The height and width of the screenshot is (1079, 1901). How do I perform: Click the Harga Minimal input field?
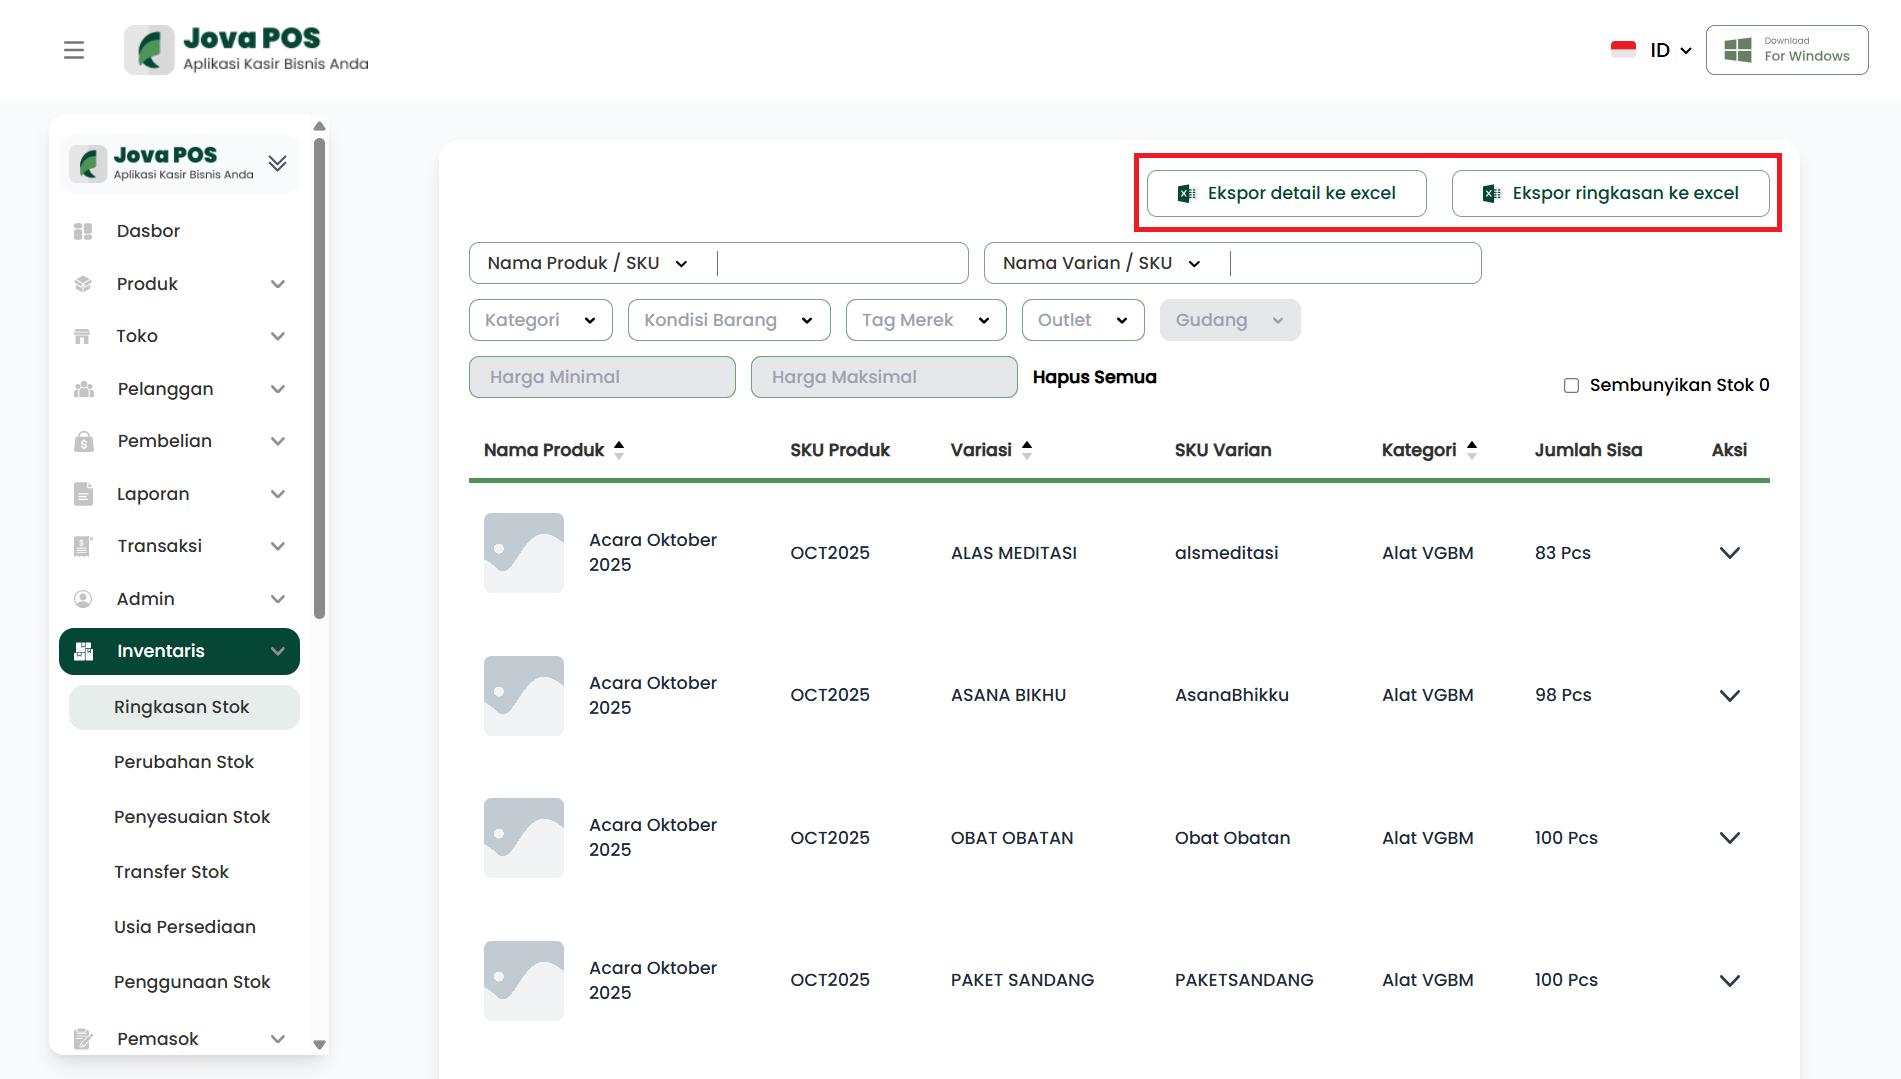[602, 377]
